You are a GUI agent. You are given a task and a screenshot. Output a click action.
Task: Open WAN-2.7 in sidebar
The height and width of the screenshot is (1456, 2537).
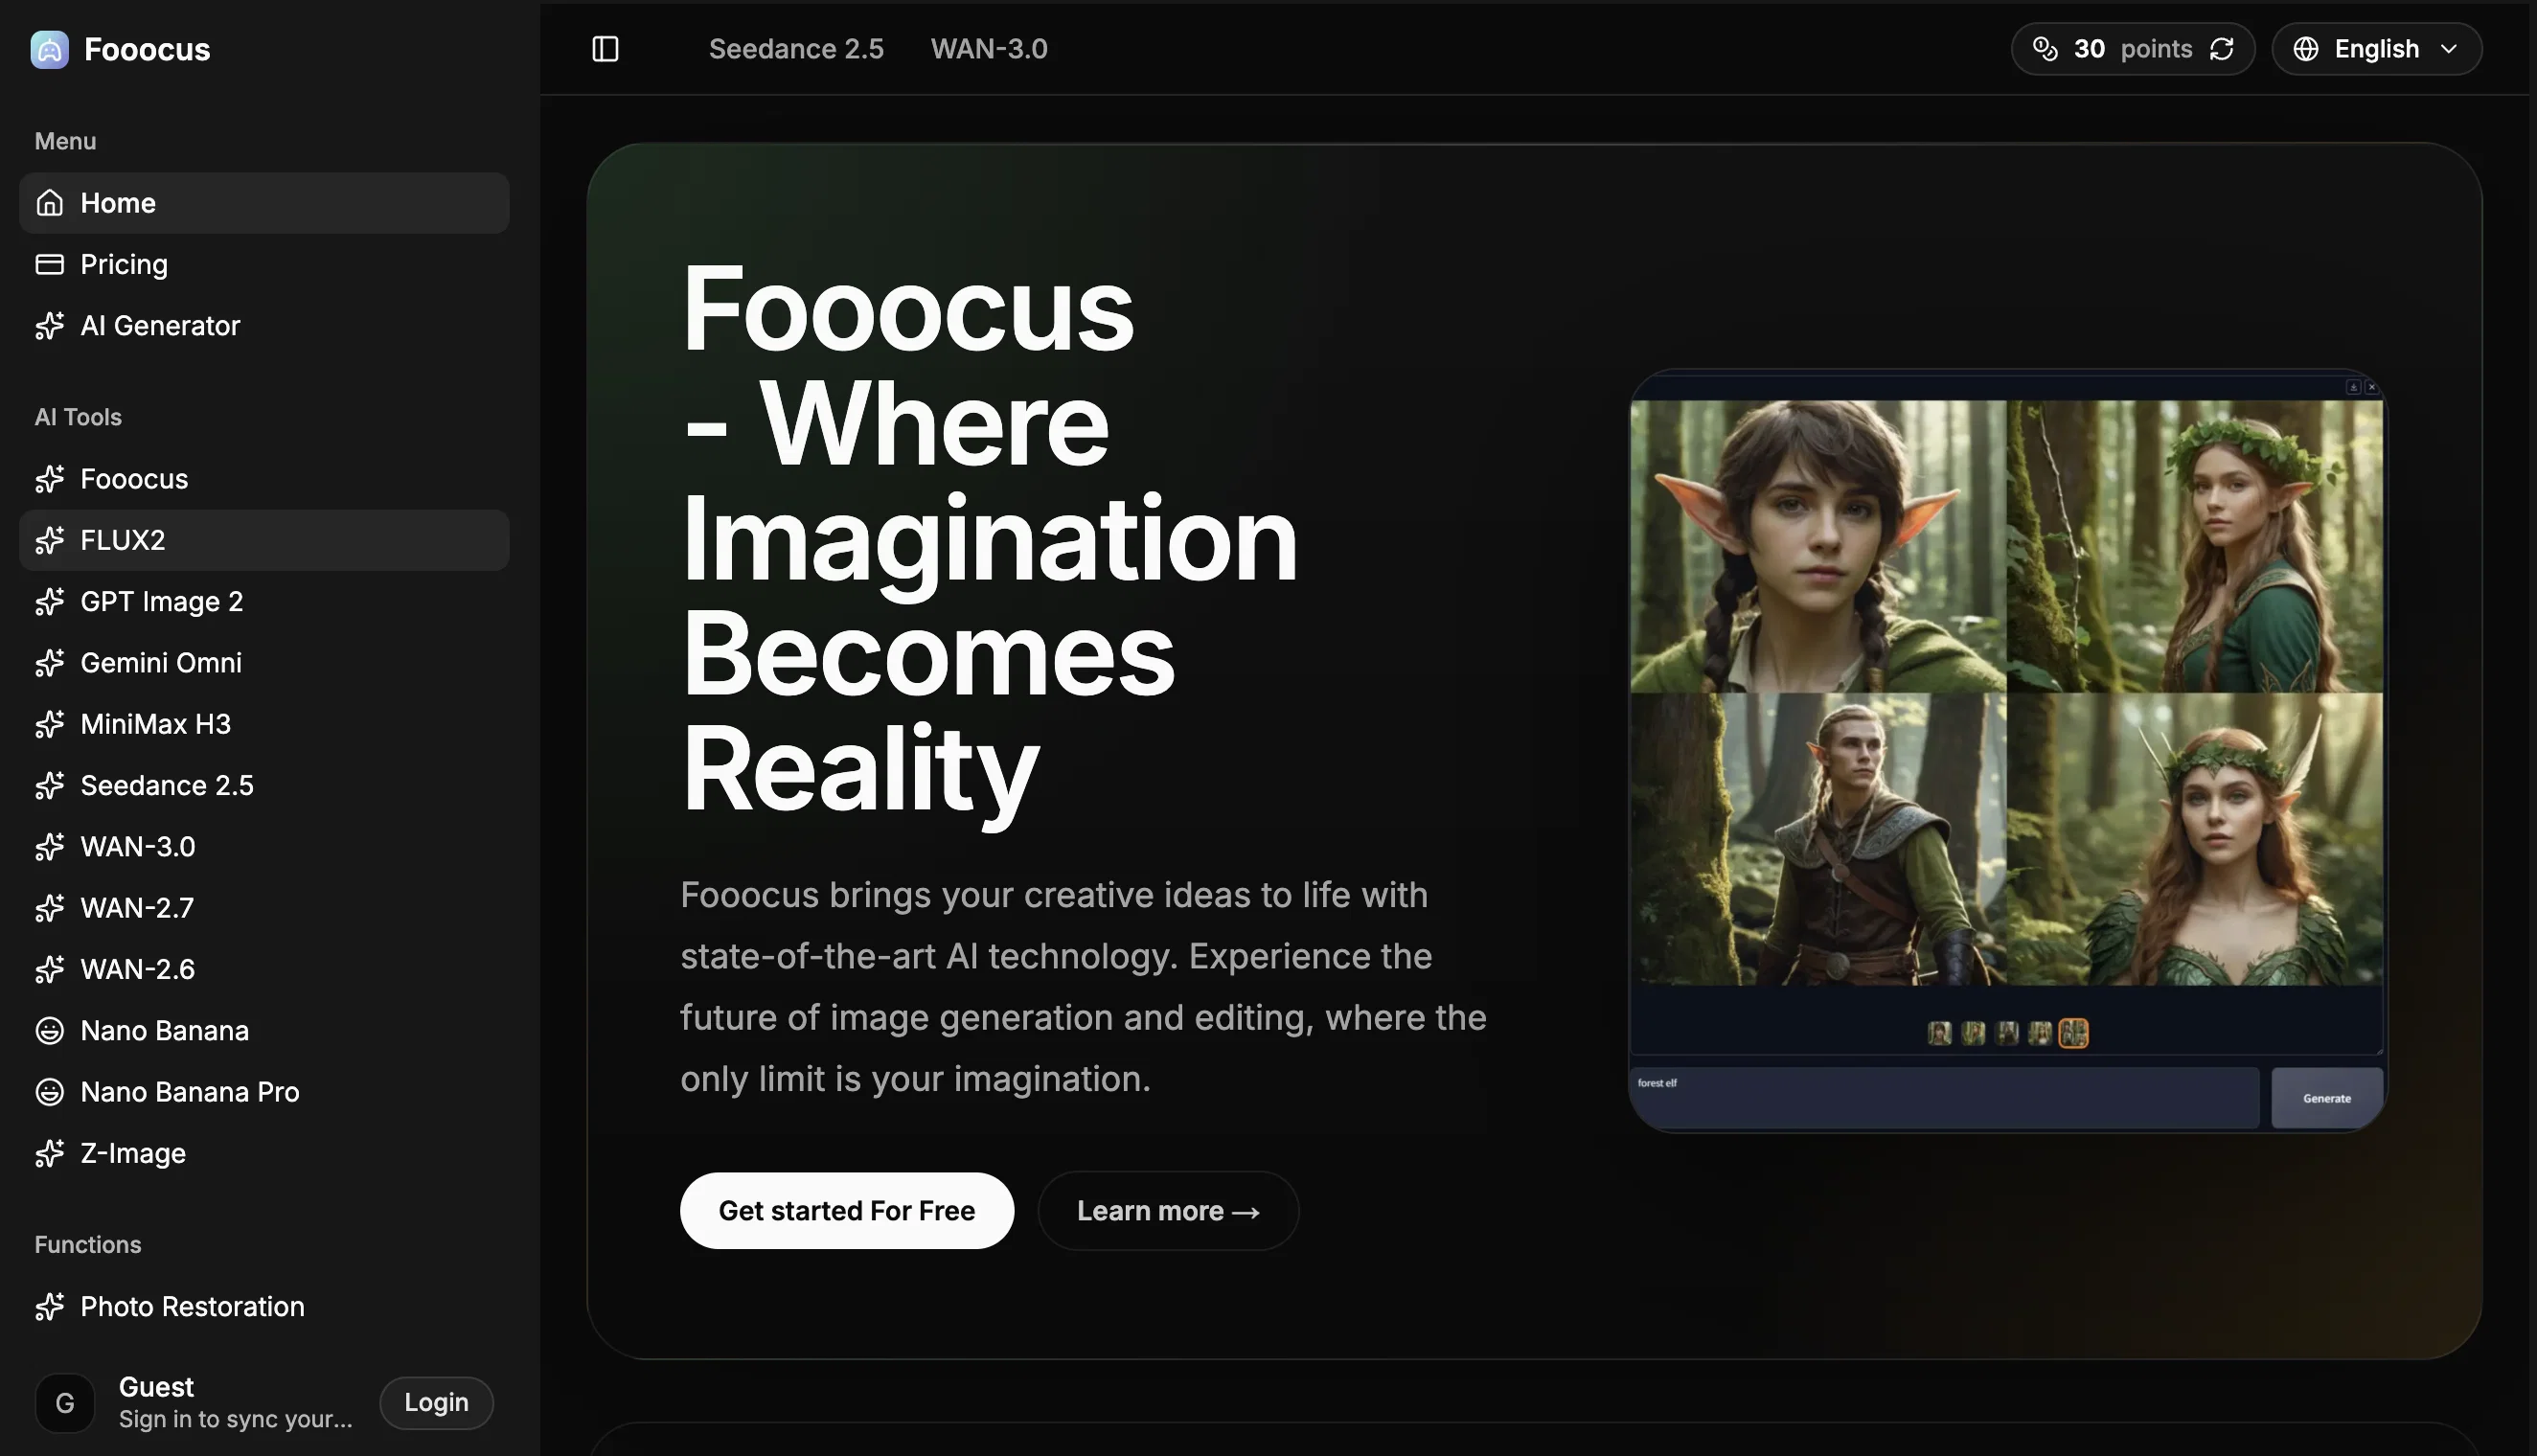(x=264, y=908)
